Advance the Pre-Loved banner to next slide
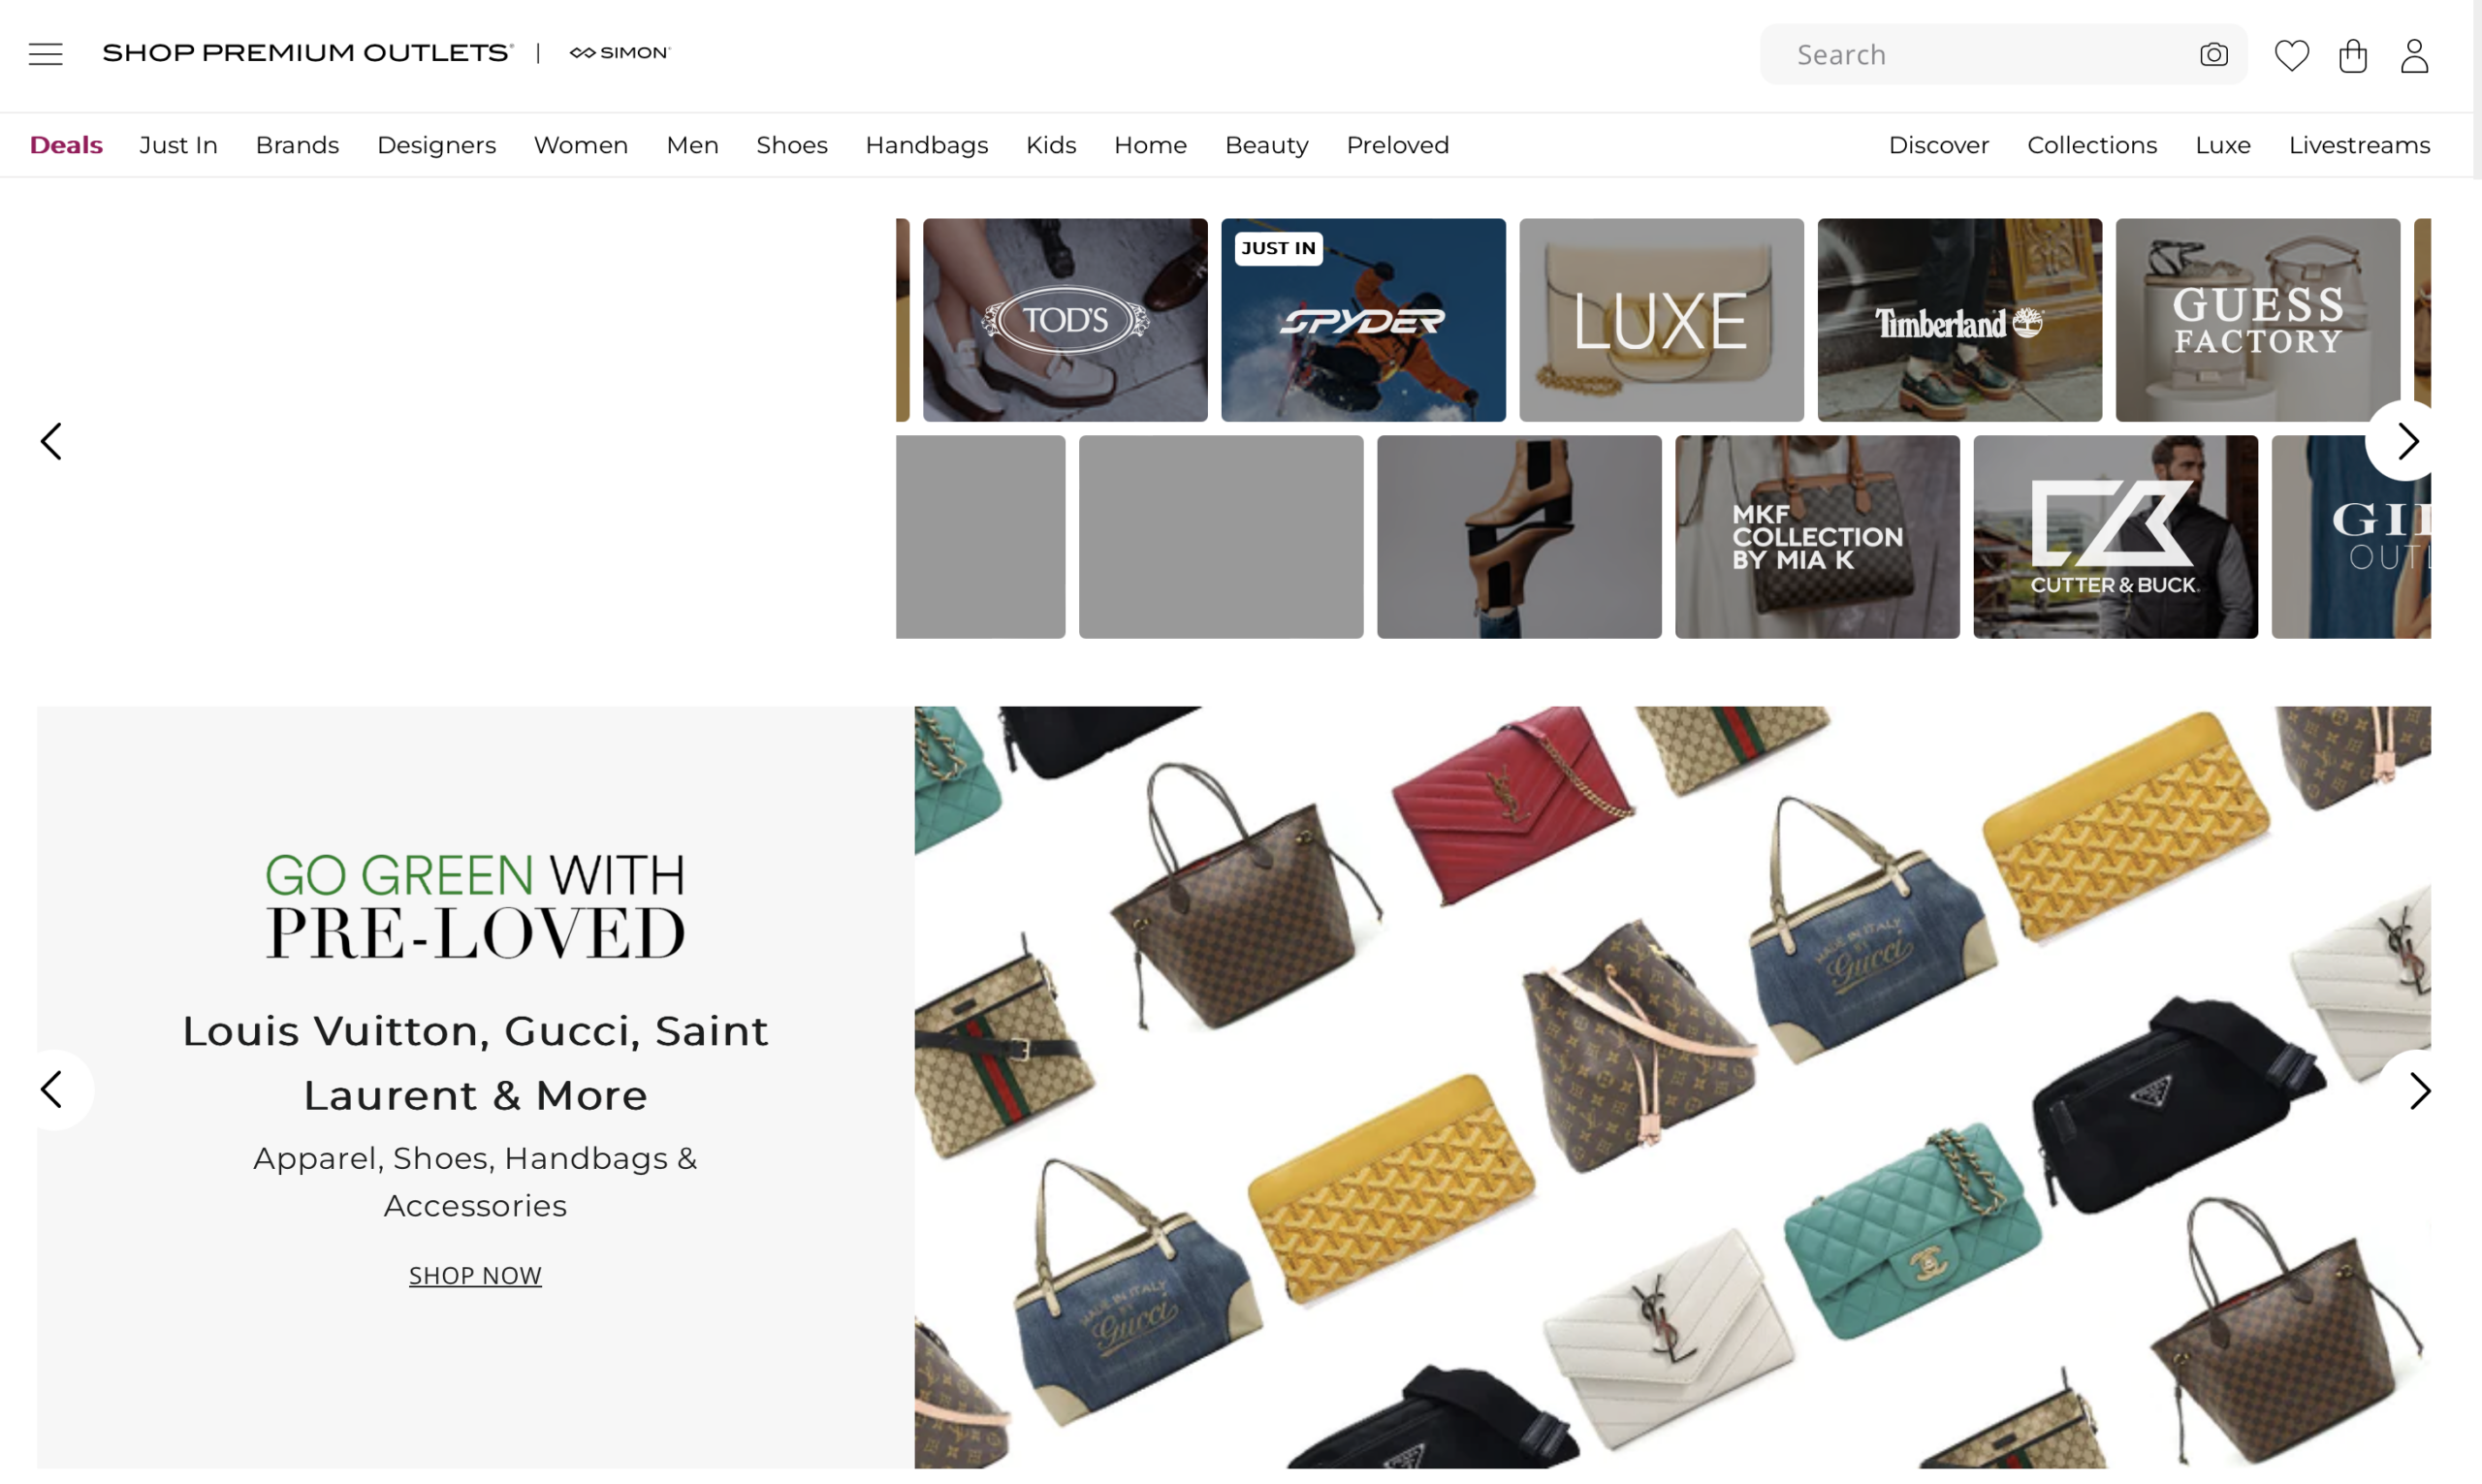The width and height of the screenshot is (2482, 1484). click(2418, 1090)
